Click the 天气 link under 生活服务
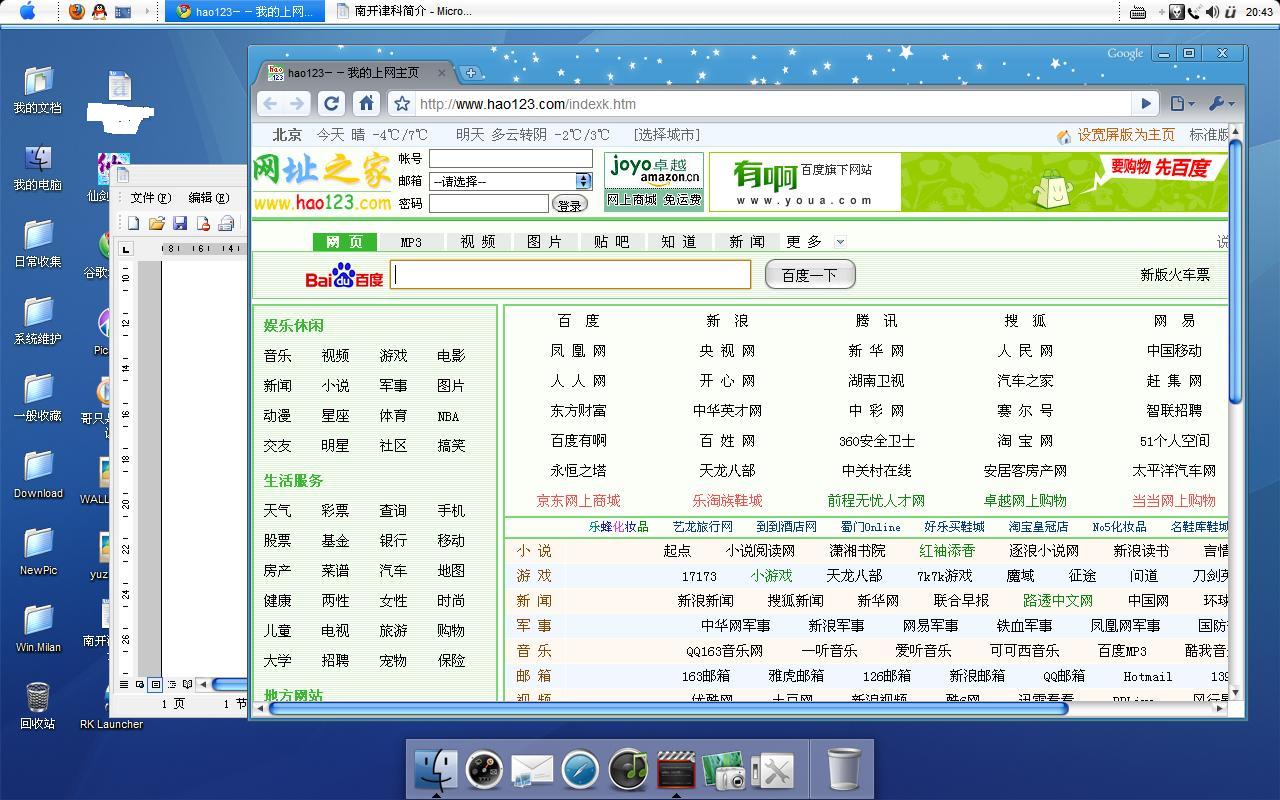The height and width of the screenshot is (800, 1280). point(277,511)
